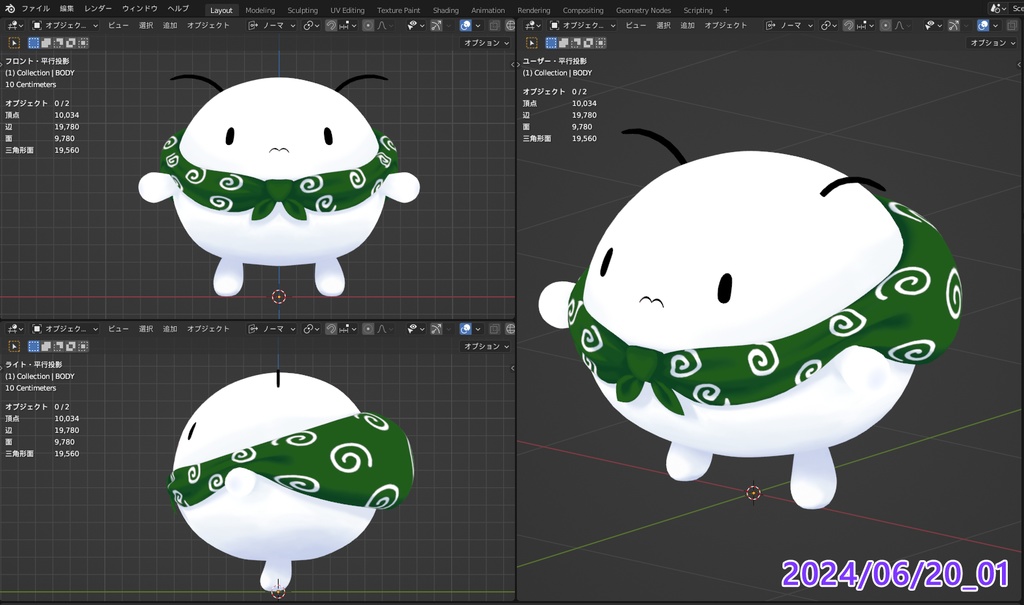Expand オプション dropdown in right view
This screenshot has width=1024, height=605.
(x=486, y=346)
